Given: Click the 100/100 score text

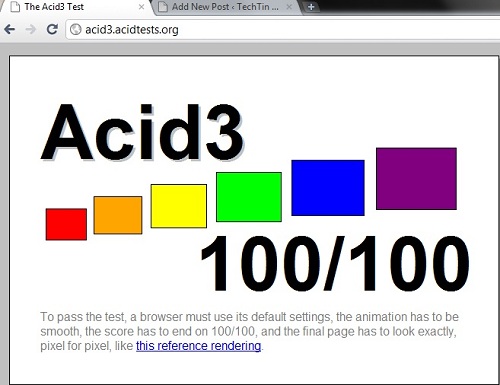Looking at the screenshot, I should pyautogui.click(x=335, y=264).
